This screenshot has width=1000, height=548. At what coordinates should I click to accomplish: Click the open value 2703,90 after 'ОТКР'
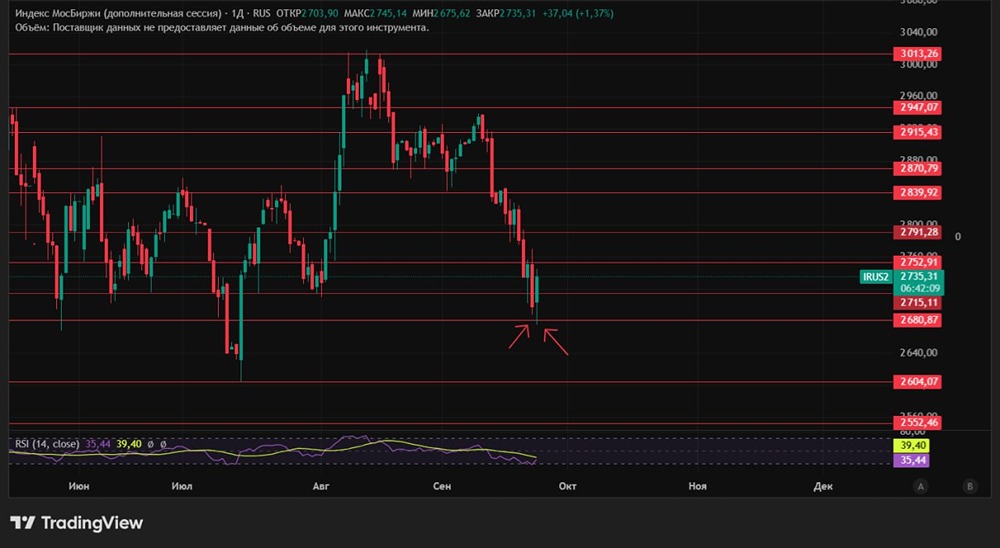(320, 13)
